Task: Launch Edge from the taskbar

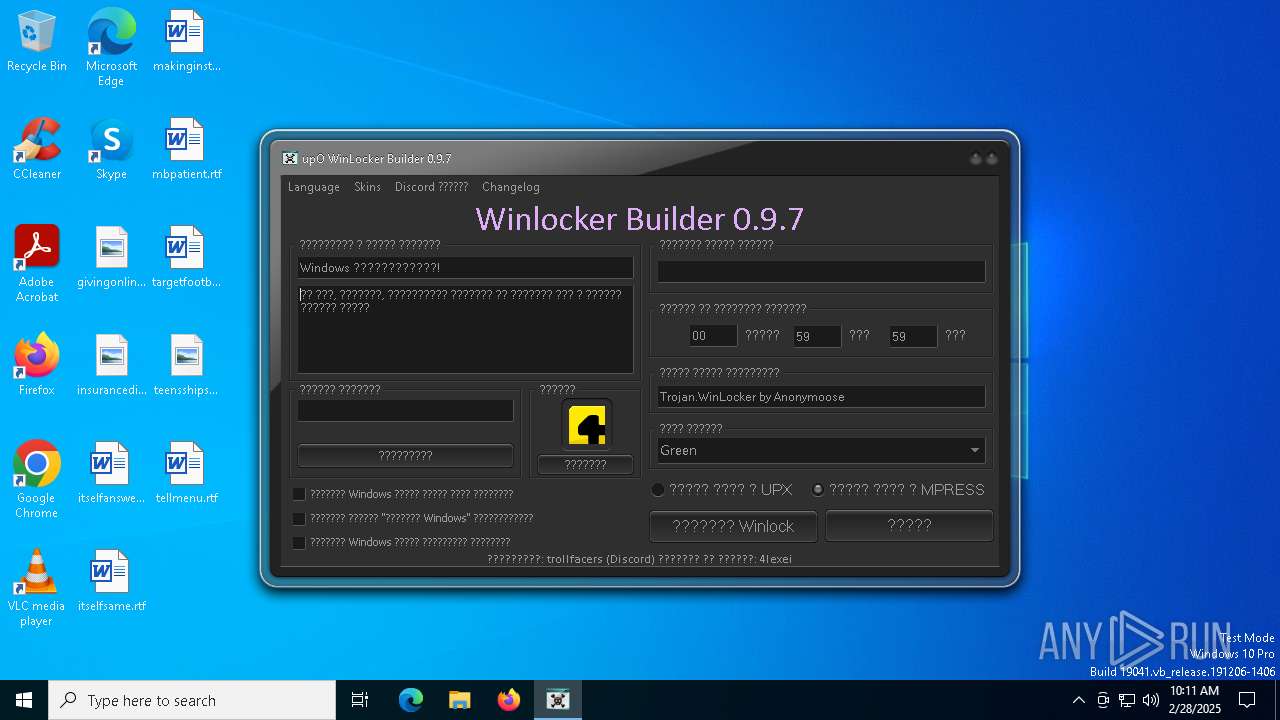Action: [x=411, y=700]
